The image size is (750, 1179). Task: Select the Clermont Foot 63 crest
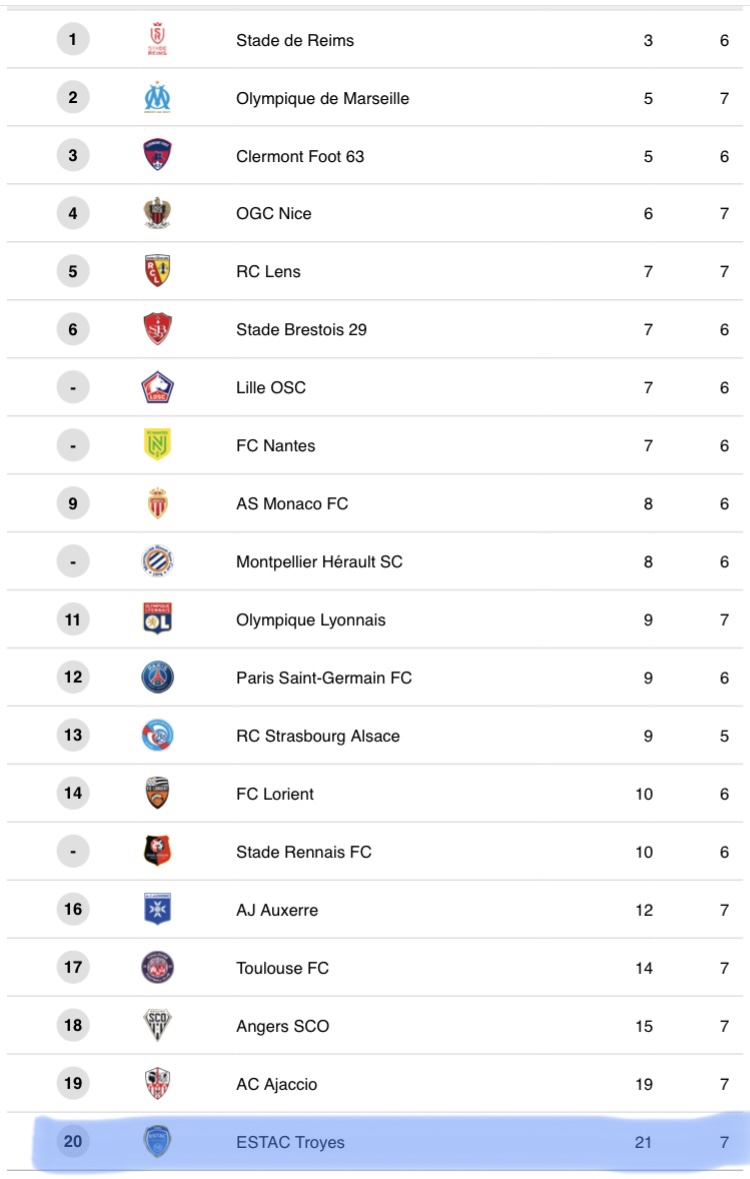point(157,155)
